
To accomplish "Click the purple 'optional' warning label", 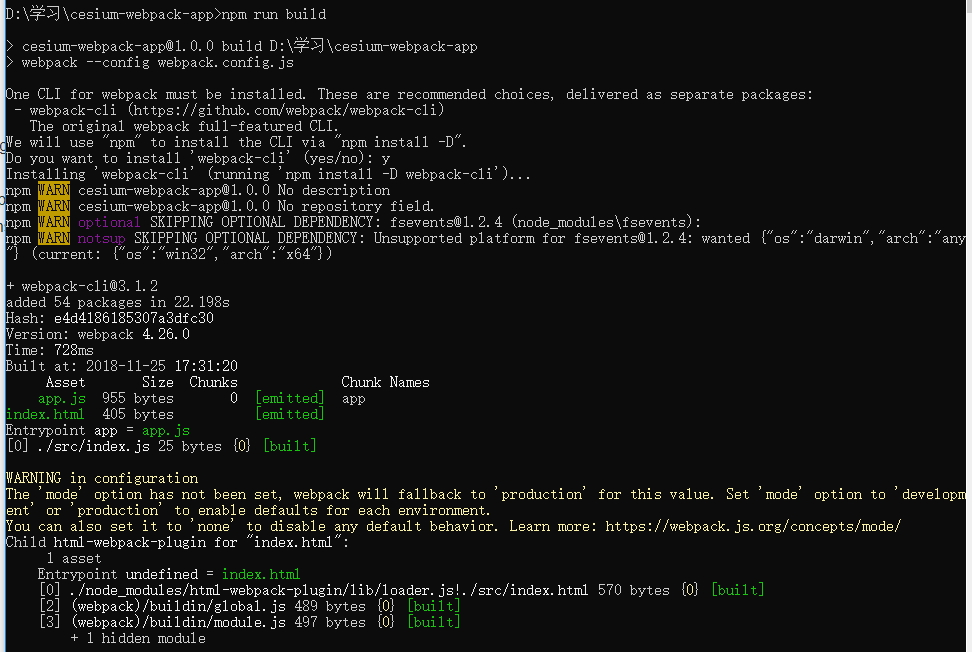I will [x=109, y=222].
